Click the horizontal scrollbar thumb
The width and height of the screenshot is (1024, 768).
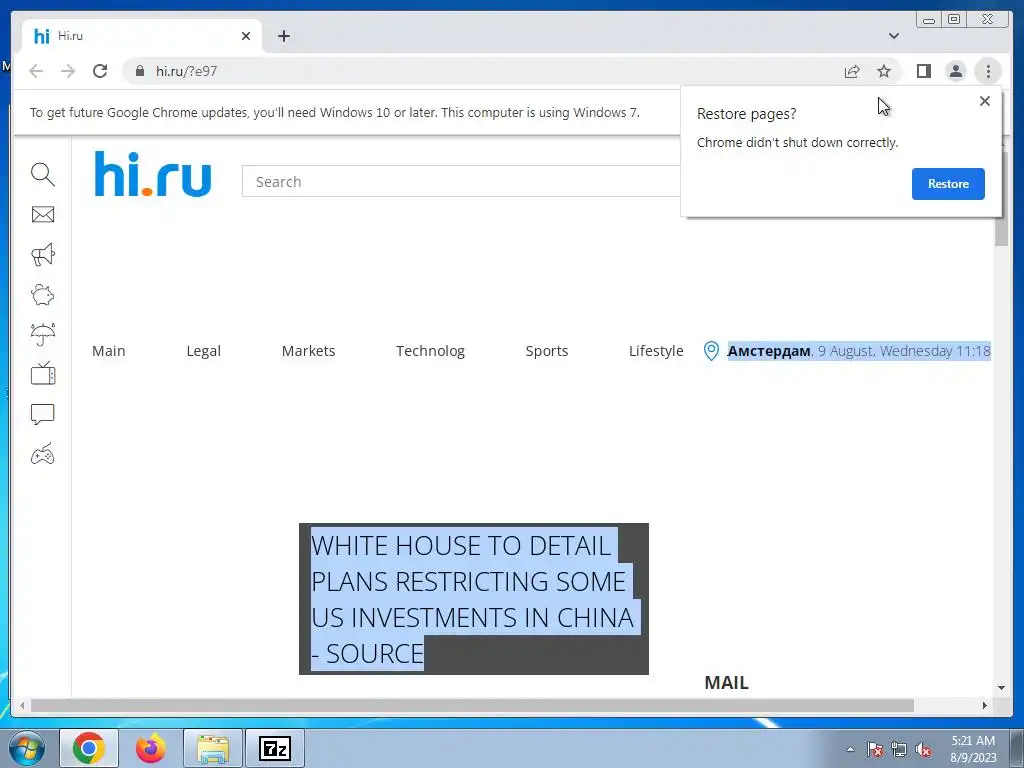pyautogui.click(x=472, y=705)
